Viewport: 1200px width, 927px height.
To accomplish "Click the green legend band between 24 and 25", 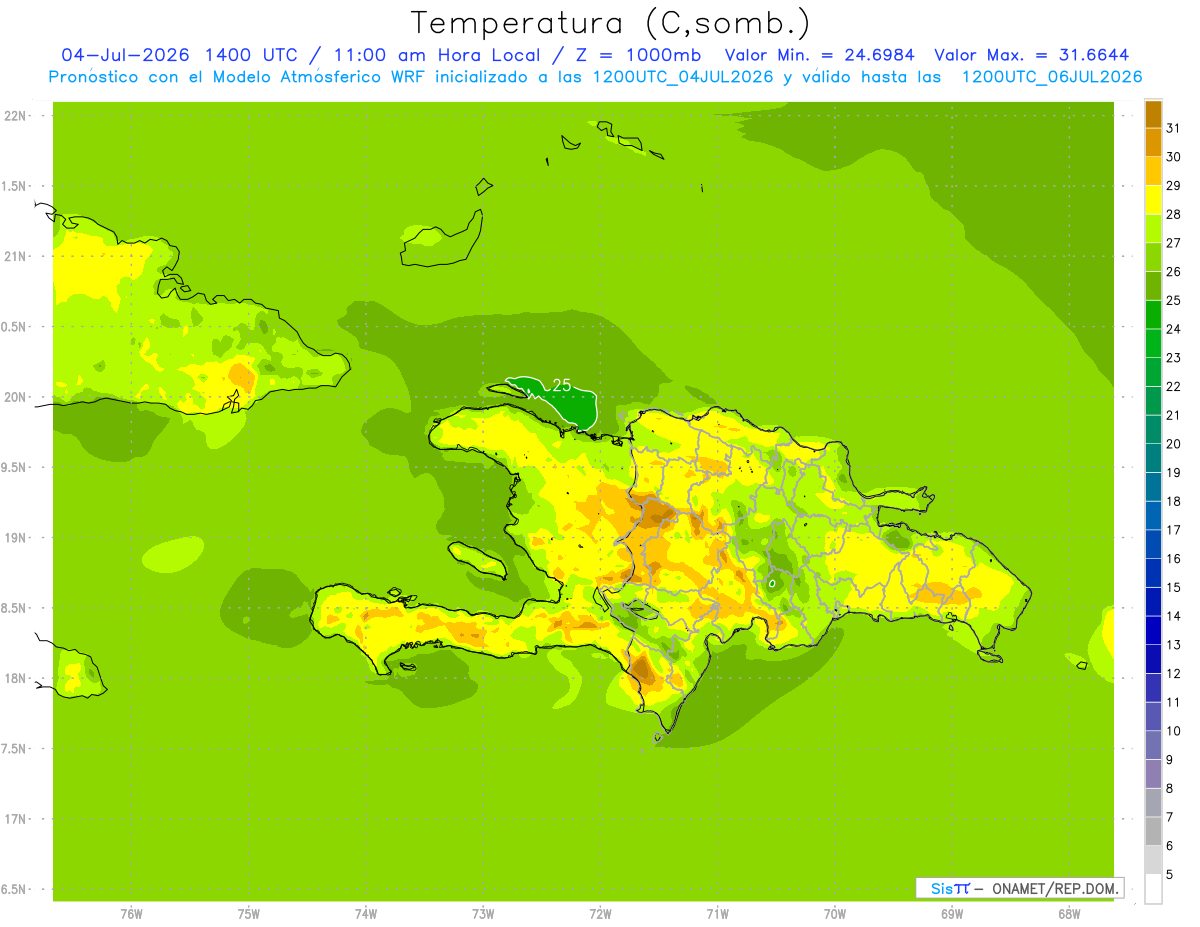I will [1153, 315].
